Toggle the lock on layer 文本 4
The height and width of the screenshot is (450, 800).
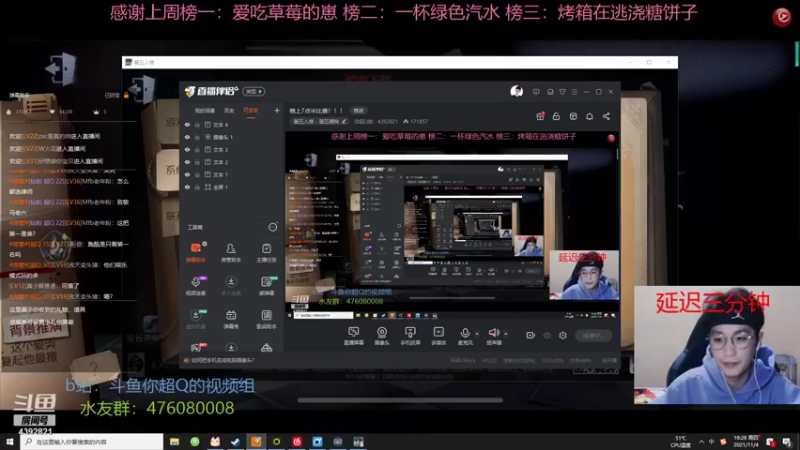click(197, 124)
